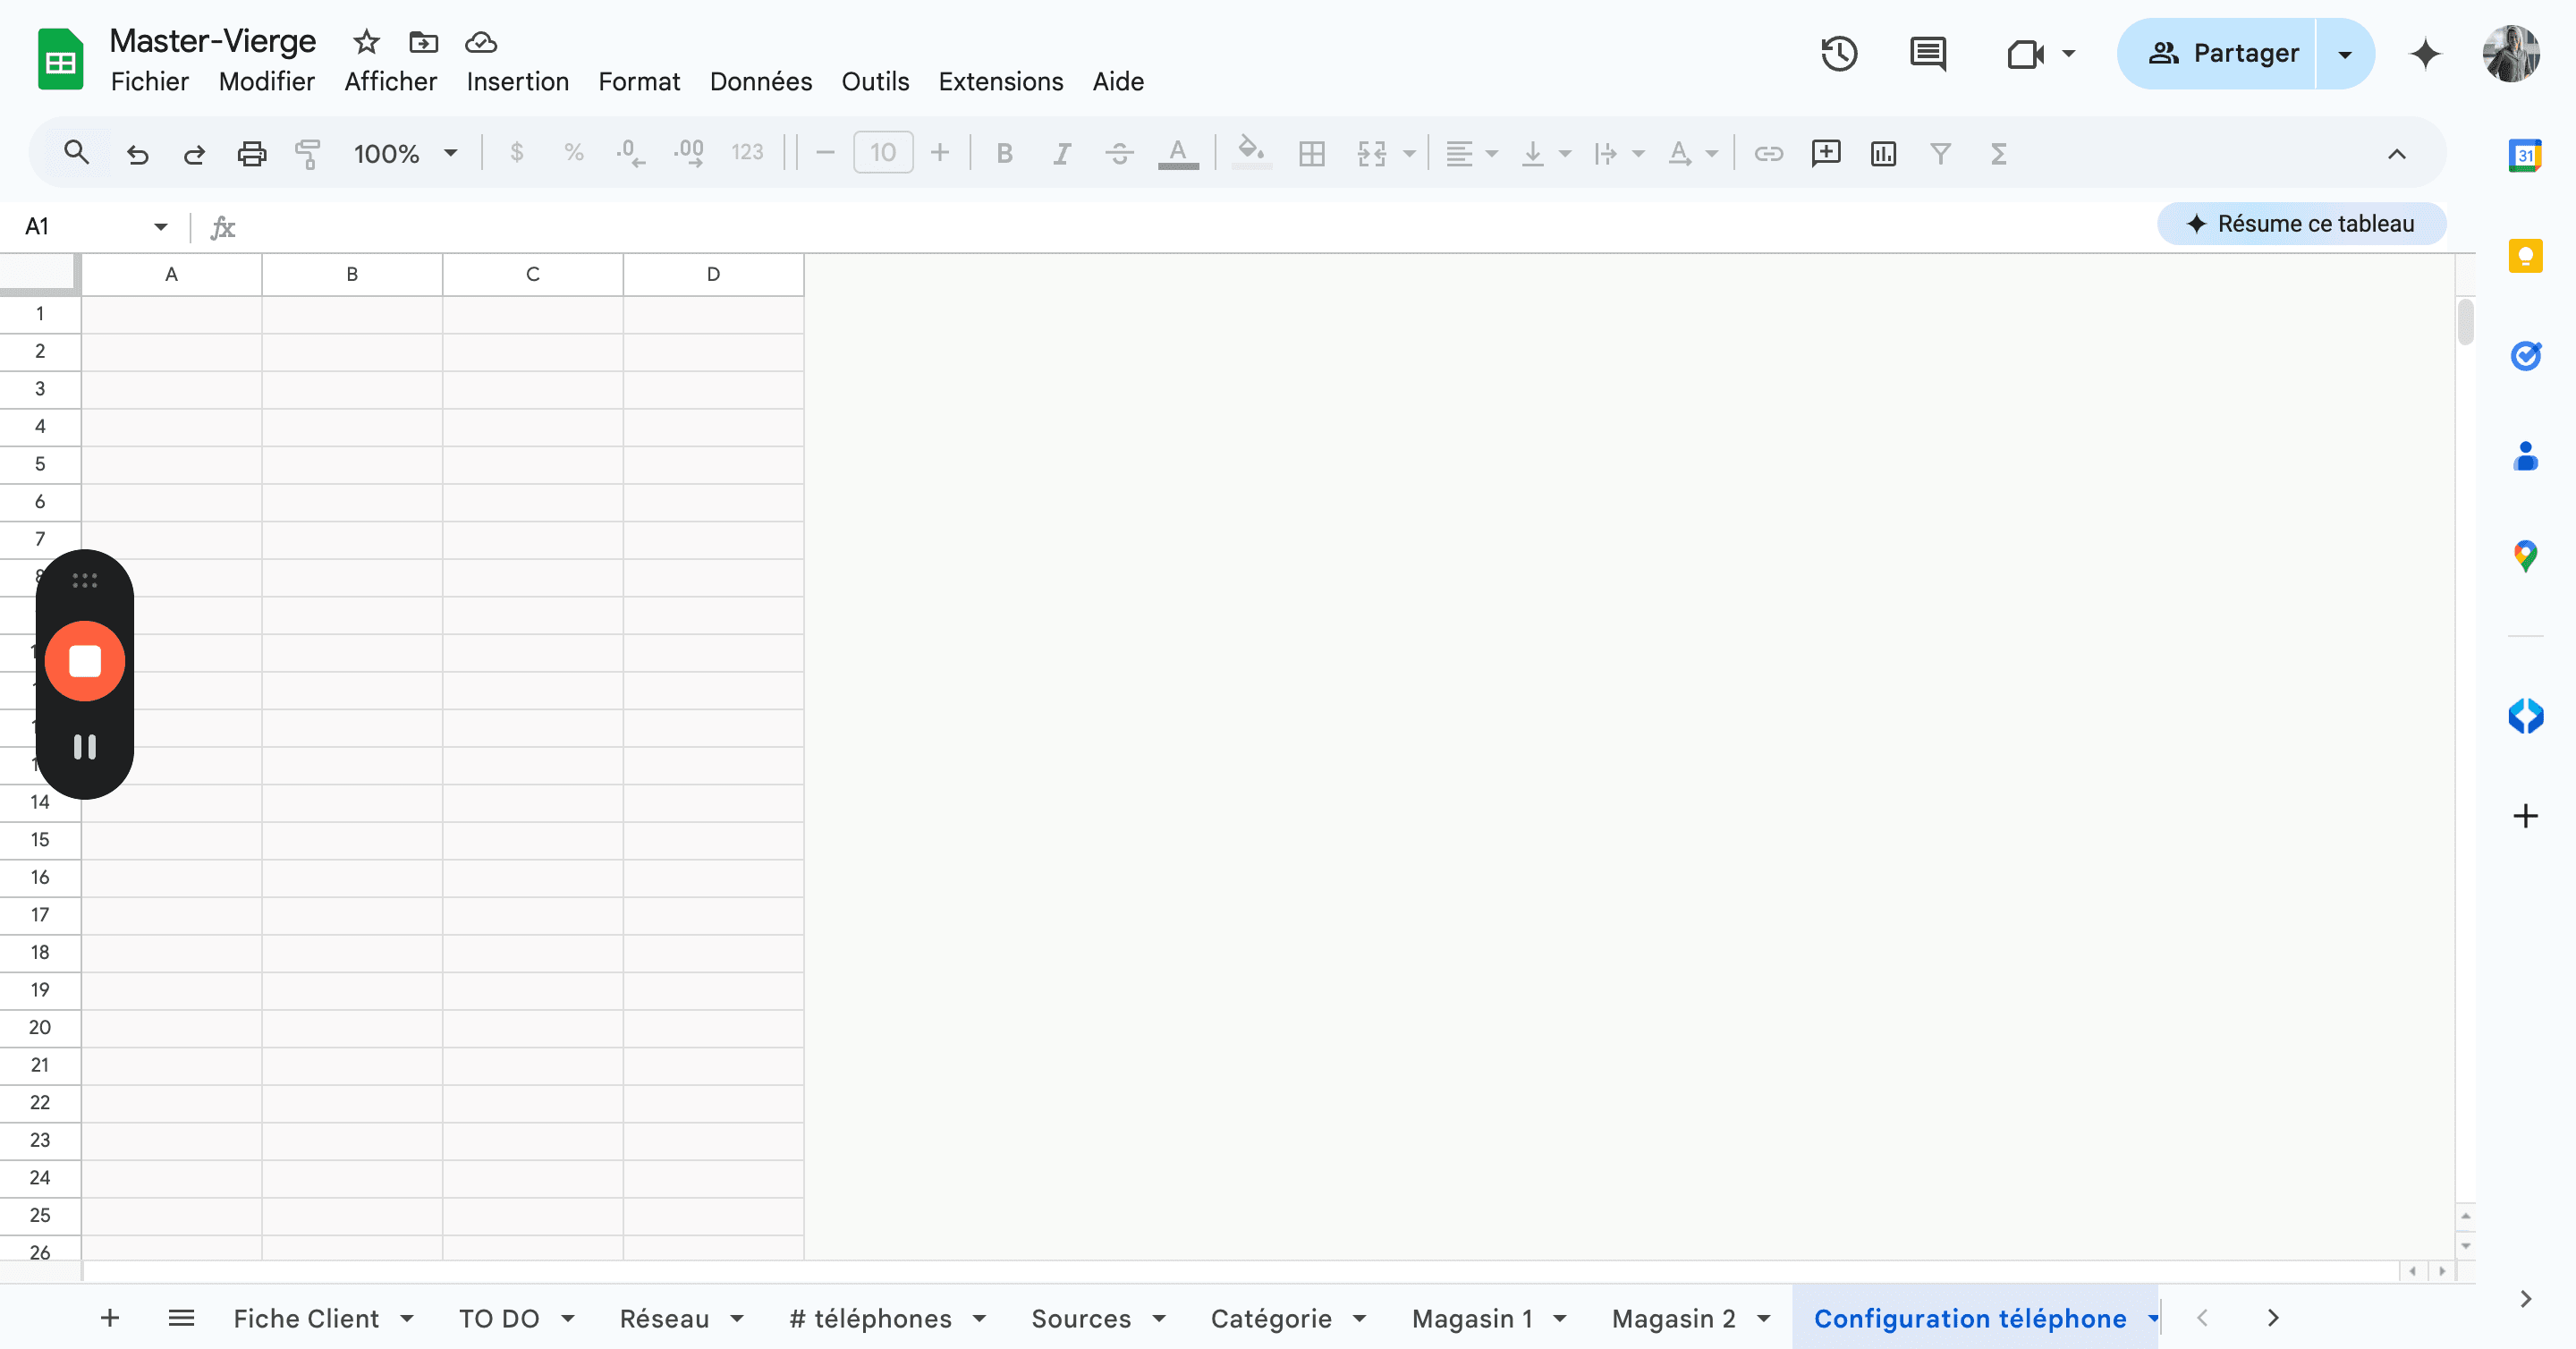This screenshot has height=1349, width=2576.
Task: Open the functions sigma menu
Action: click(x=1998, y=153)
